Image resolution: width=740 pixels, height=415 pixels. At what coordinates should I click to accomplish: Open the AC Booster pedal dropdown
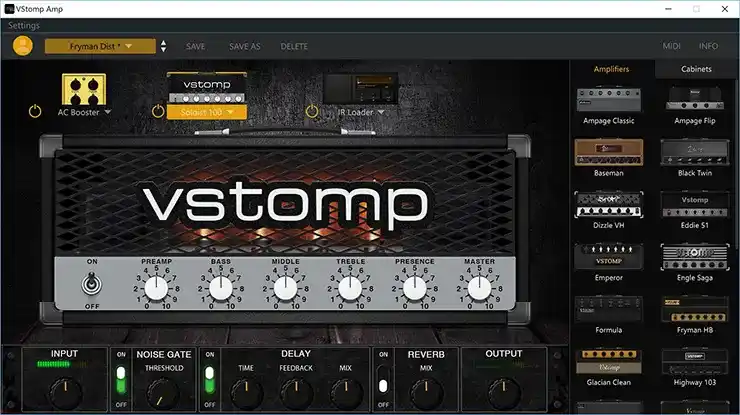[x=84, y=112]
